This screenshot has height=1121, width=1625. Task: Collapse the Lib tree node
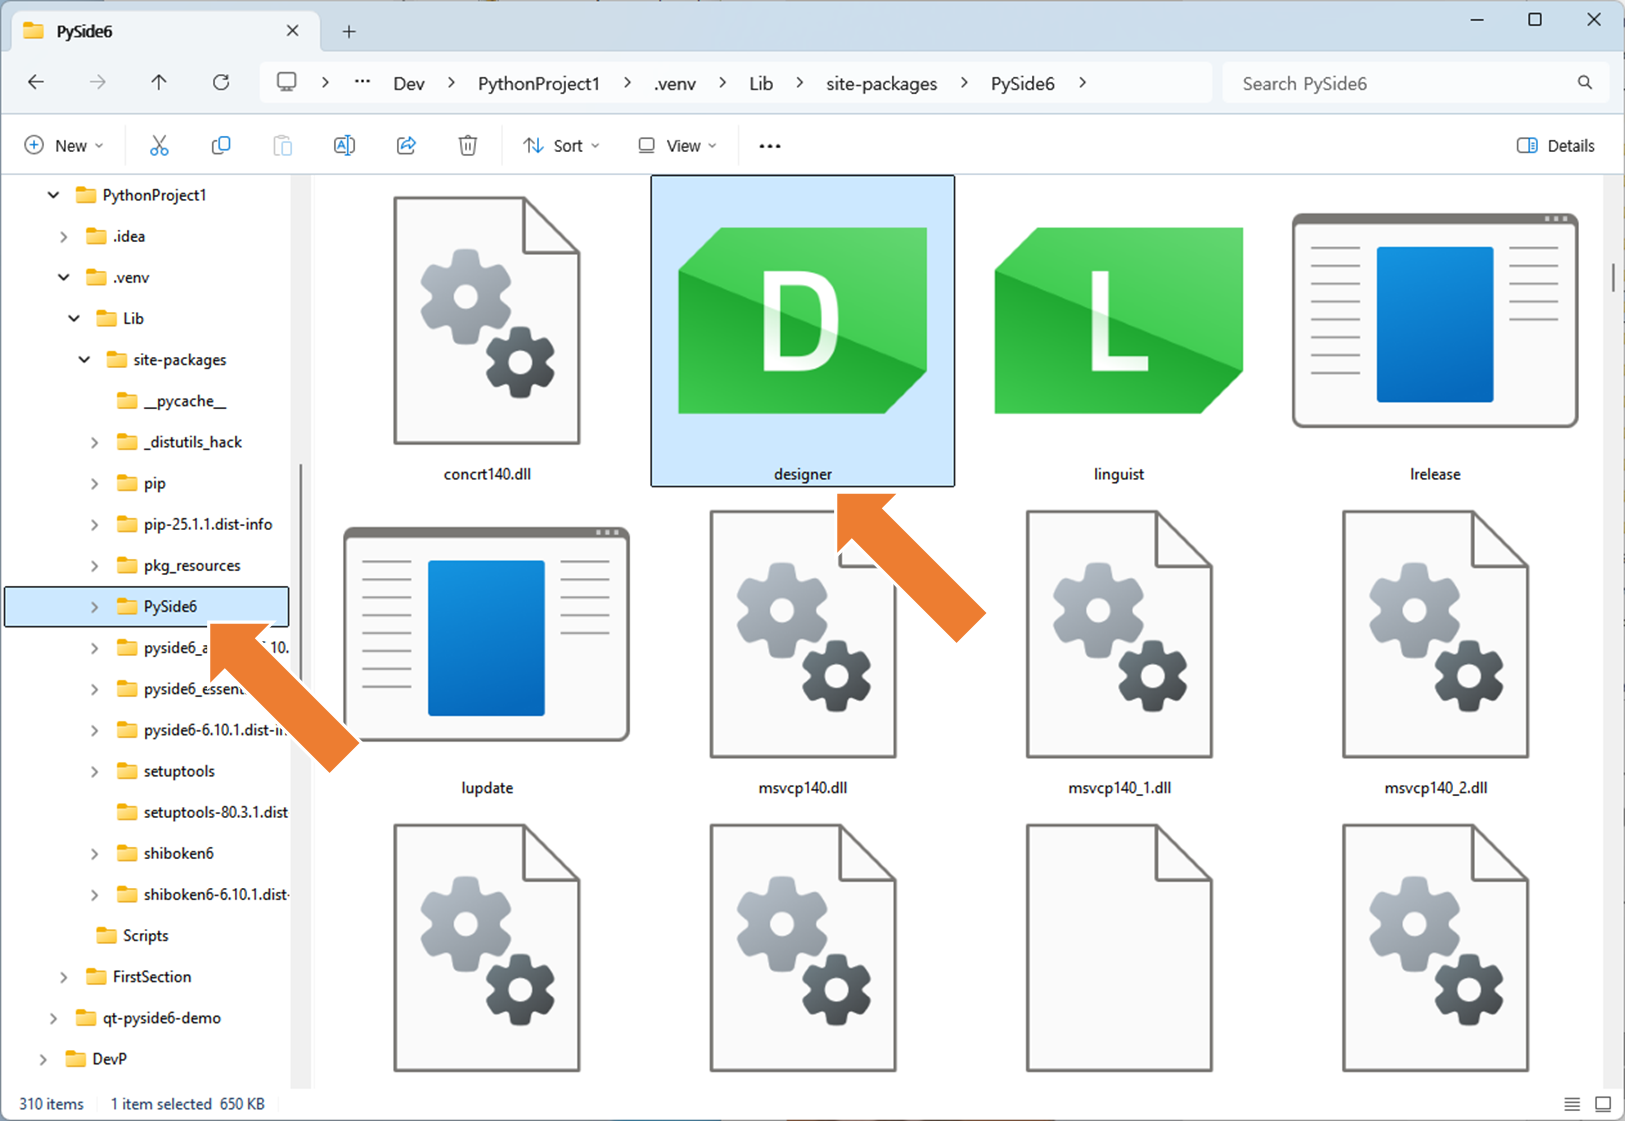click(74, 318)
